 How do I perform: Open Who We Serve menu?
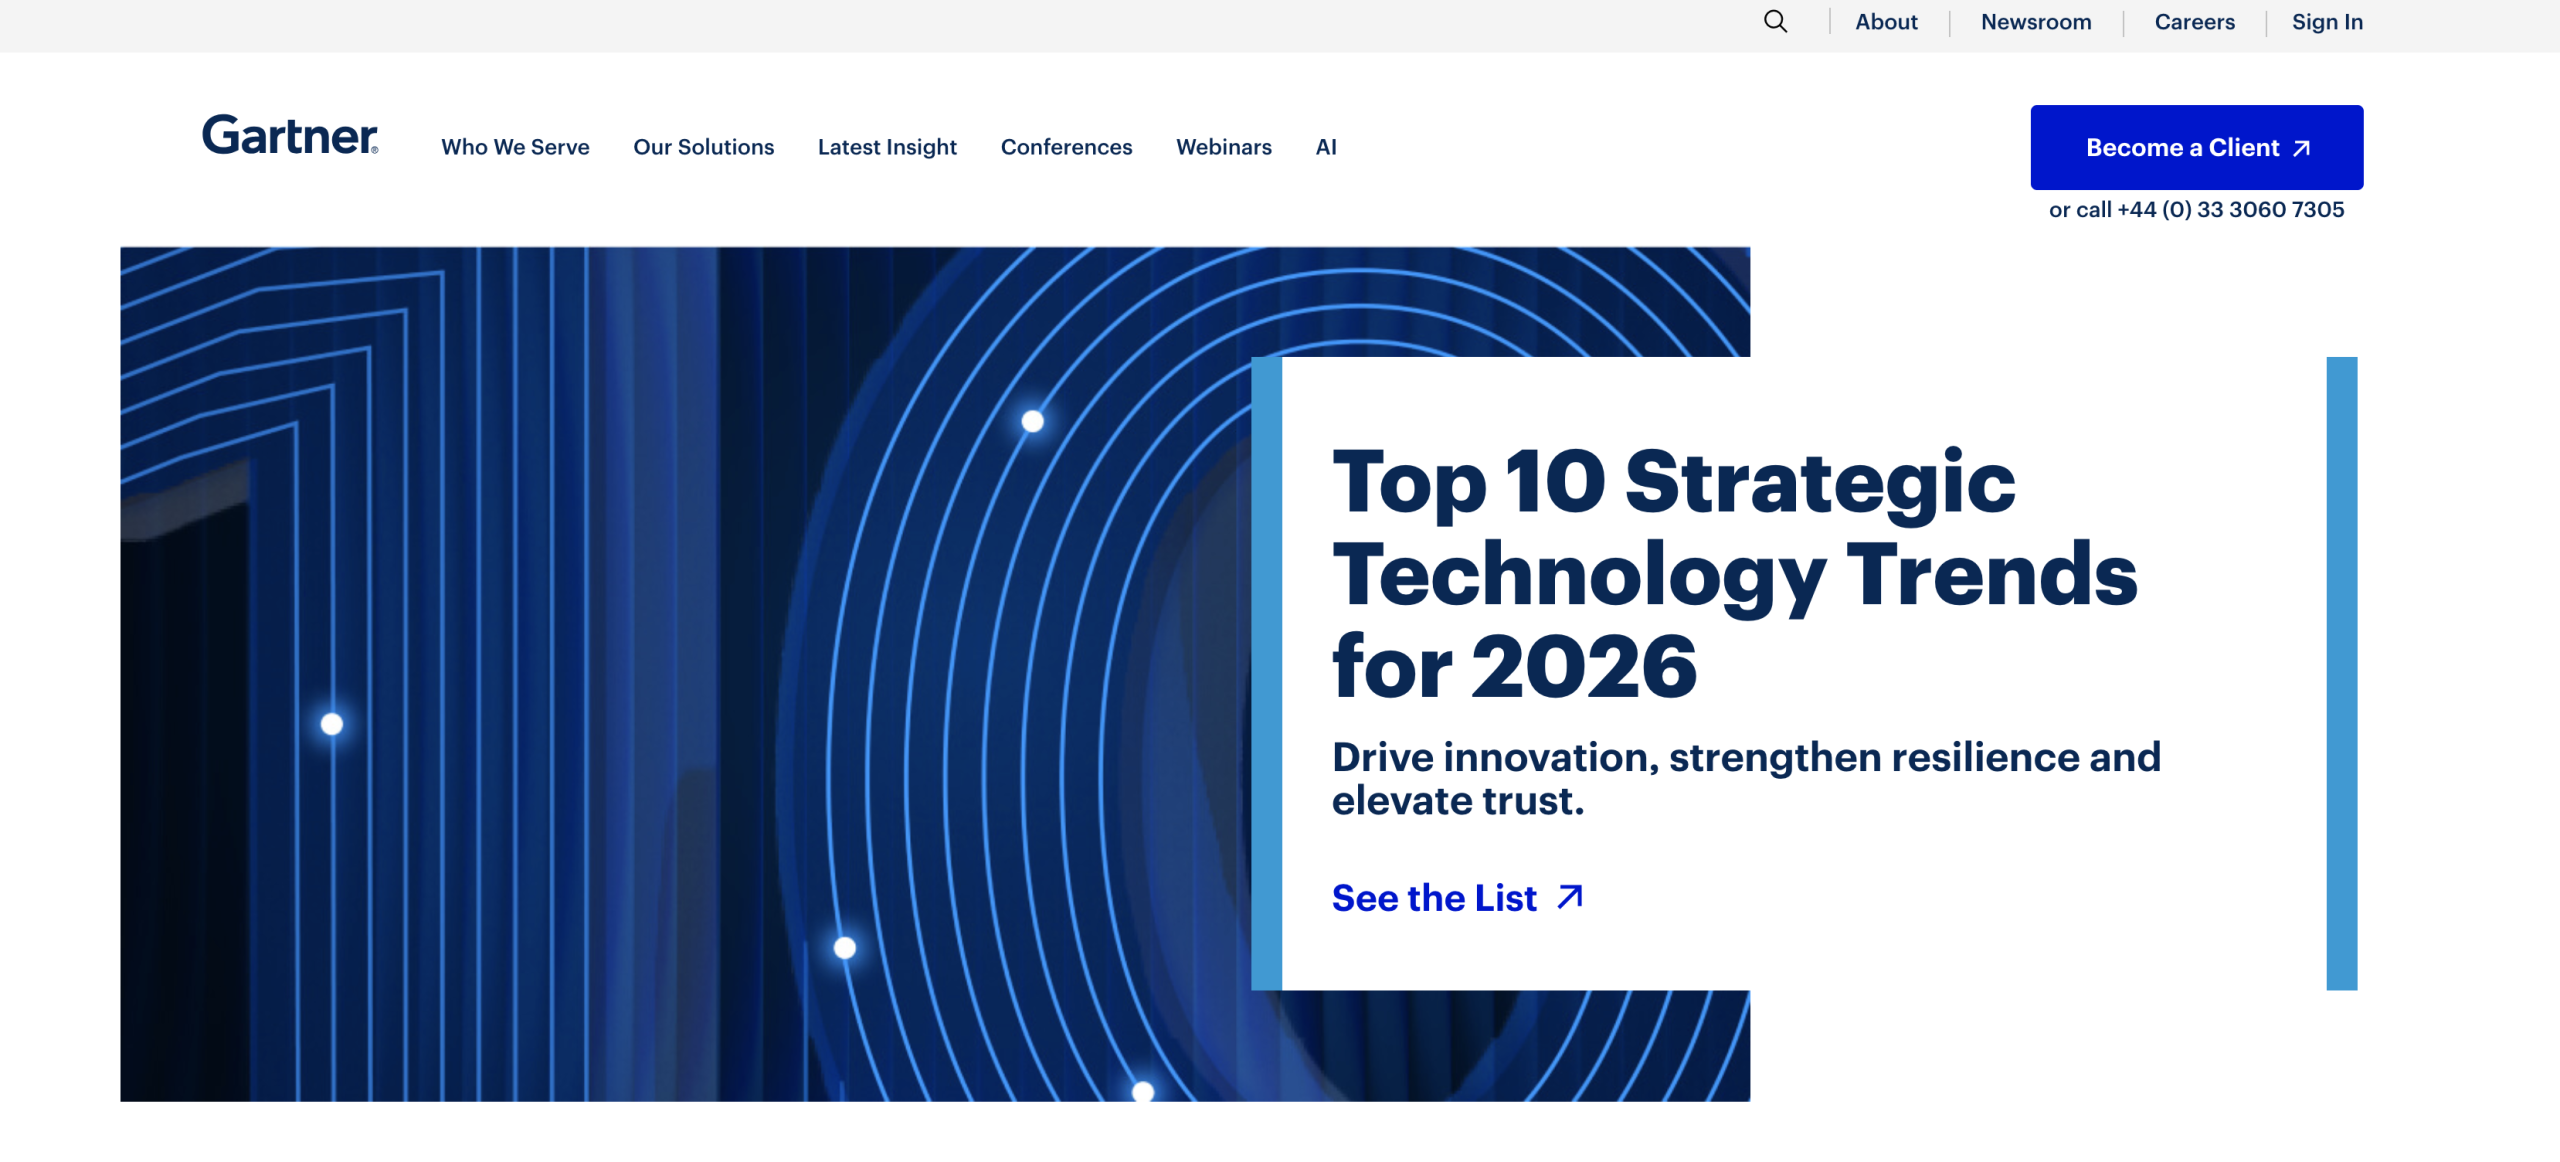[515, 147]
